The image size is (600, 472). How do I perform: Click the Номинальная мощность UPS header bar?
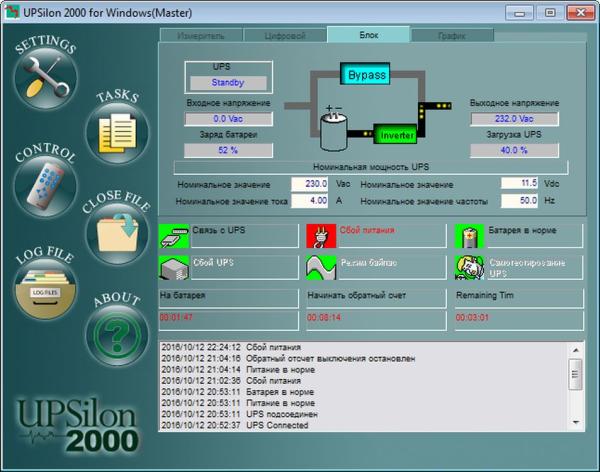(371, 167)
